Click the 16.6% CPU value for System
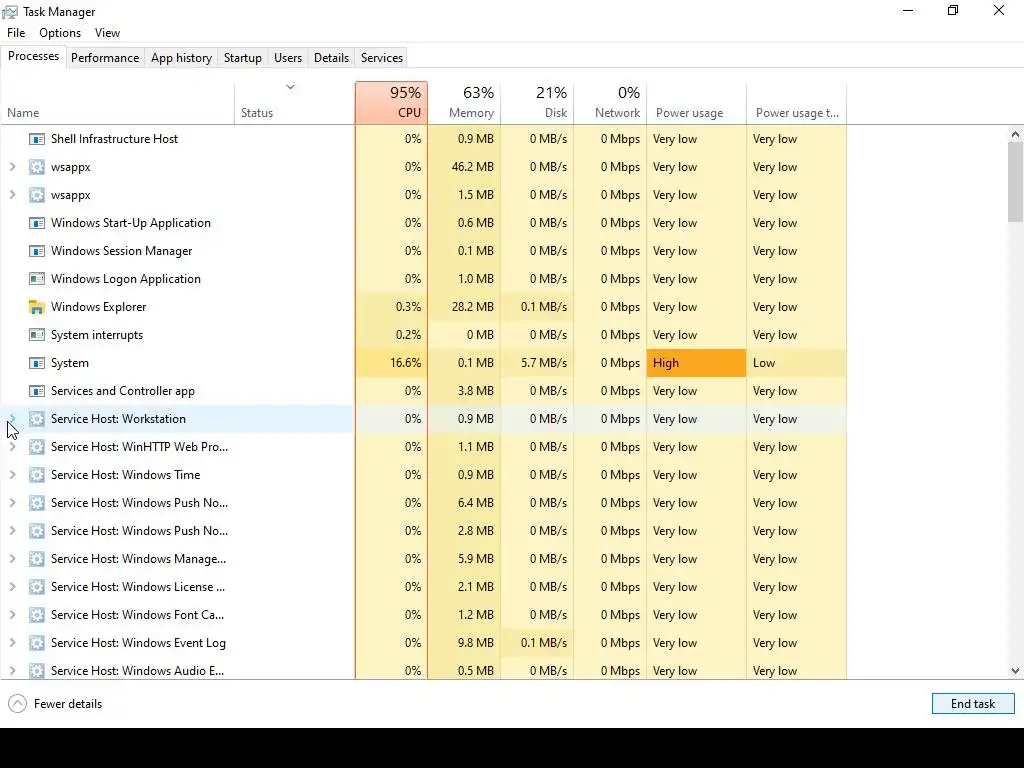1024x768 pixels. pos(406,363)
